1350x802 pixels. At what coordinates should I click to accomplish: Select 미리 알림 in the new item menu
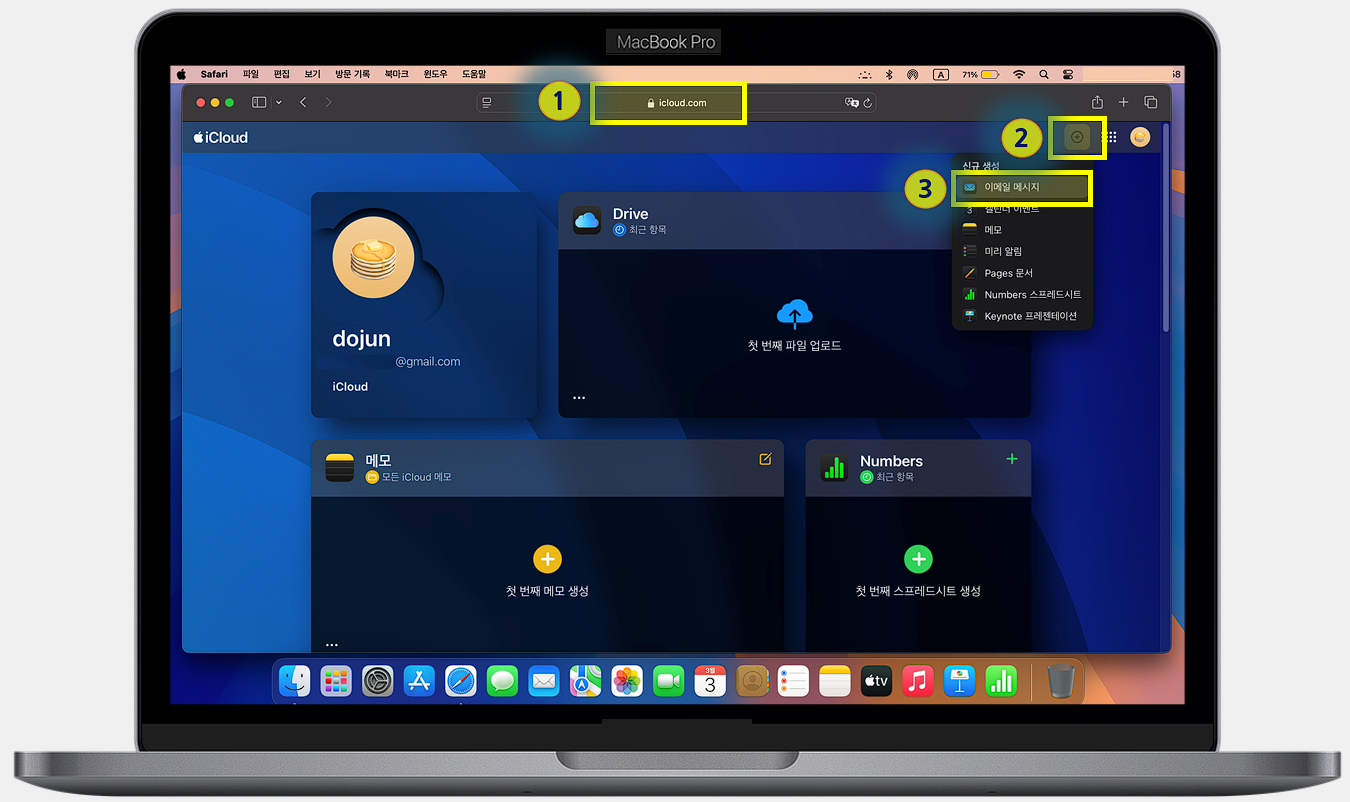point(1022,251)
